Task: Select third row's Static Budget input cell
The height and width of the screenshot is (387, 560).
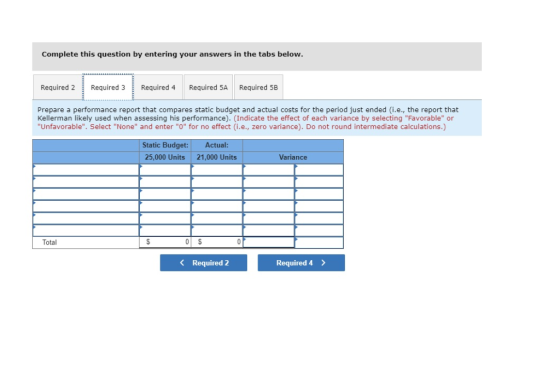Action: [x=165, y=194]
